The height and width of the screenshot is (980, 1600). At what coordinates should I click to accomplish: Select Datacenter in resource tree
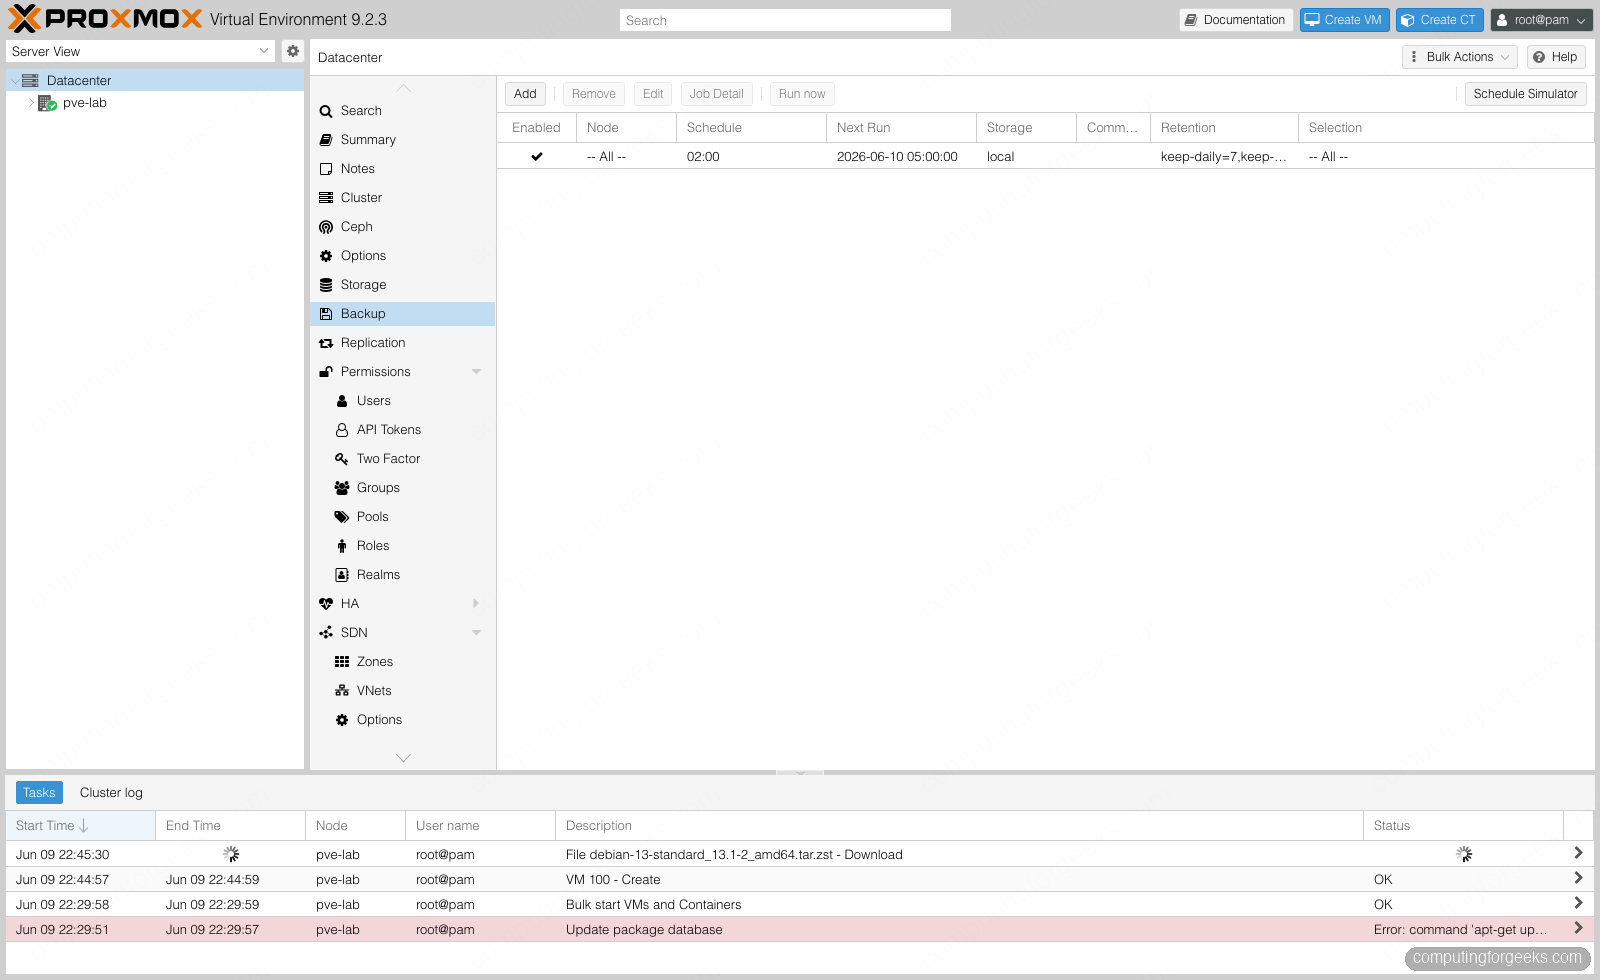pos(155,81)
